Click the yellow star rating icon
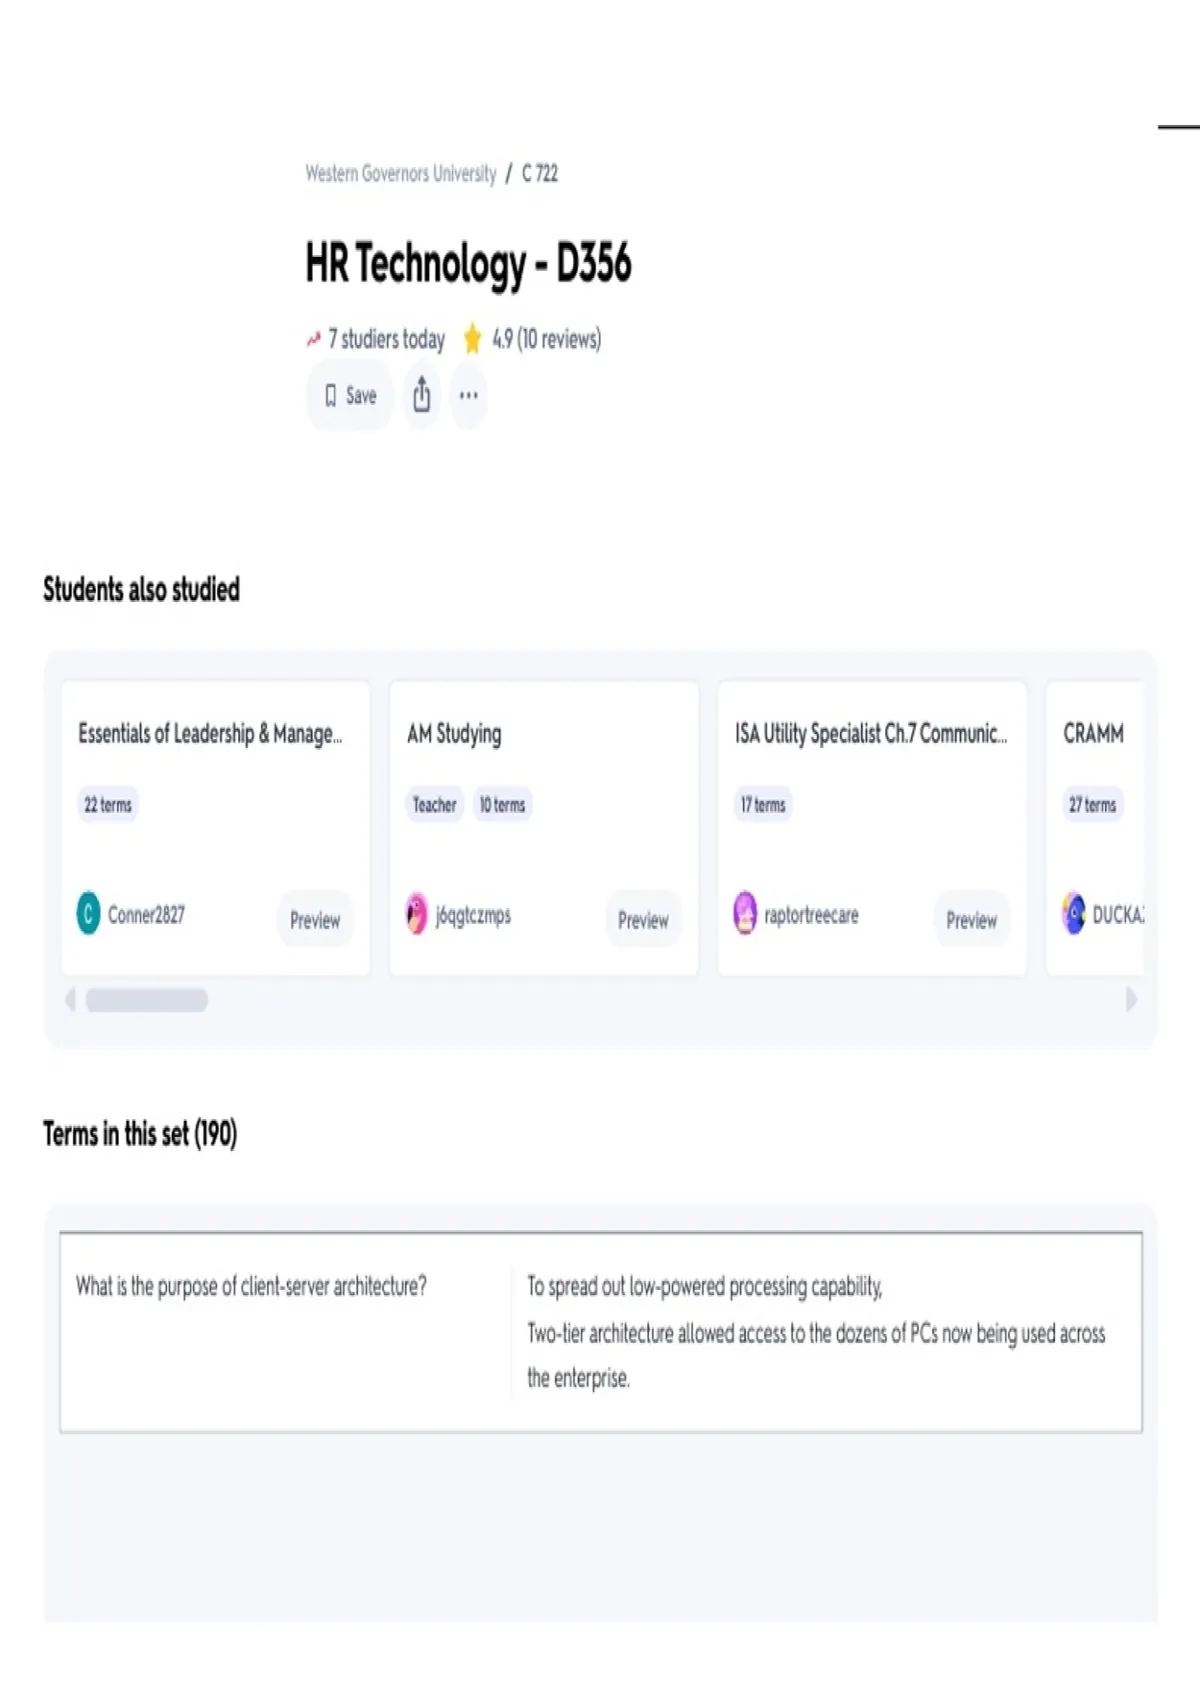1200x1700 pixels. 472,339
